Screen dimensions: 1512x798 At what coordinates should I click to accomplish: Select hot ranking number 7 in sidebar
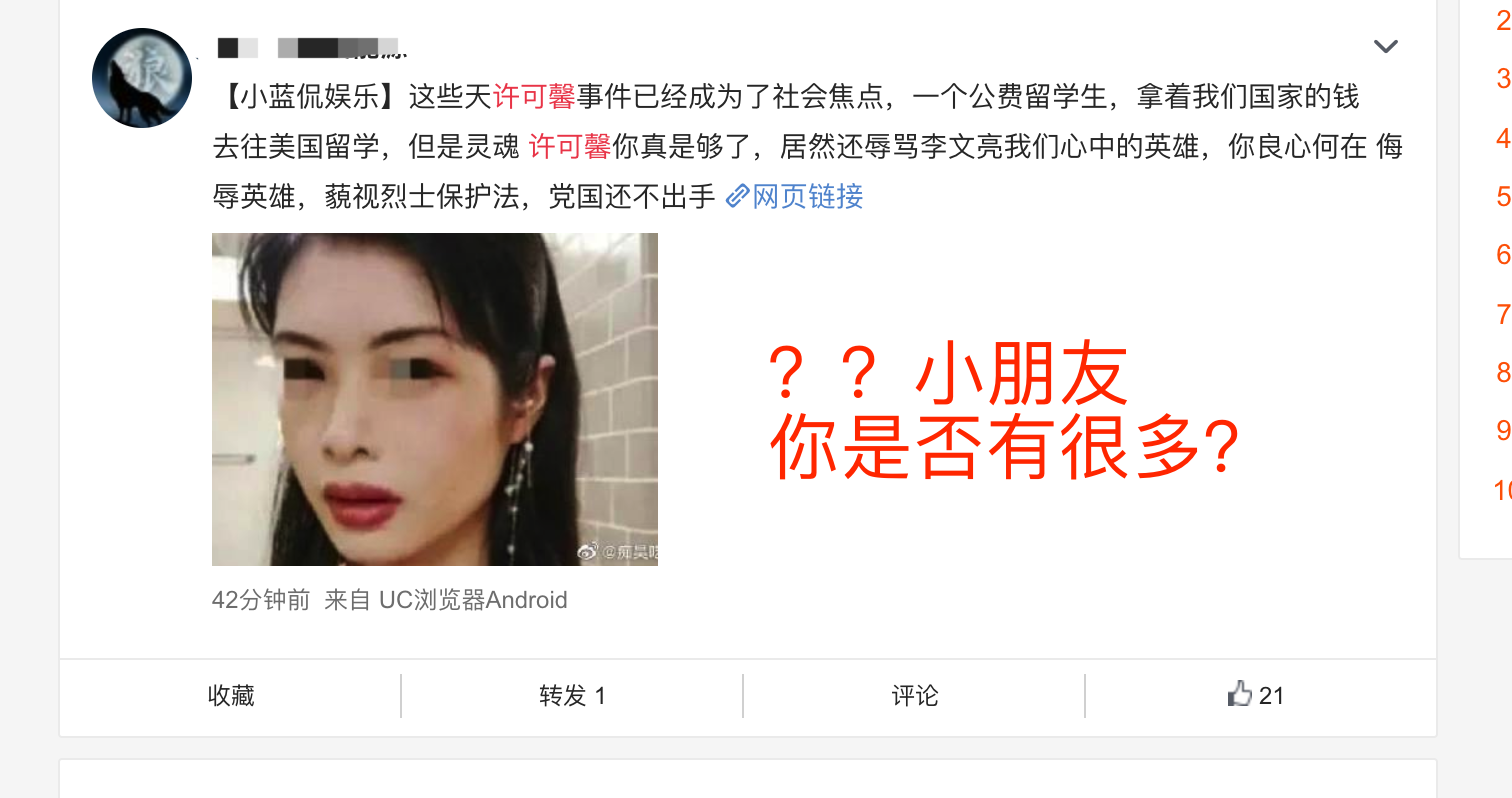tap(1503, 313)
